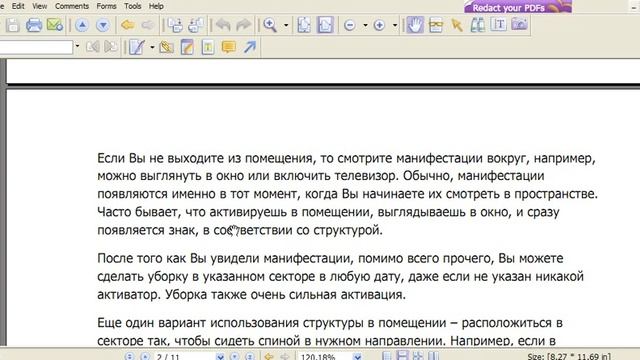Select the blue arrow drawing tool
The image size is (640, 360).
(249, 47)
